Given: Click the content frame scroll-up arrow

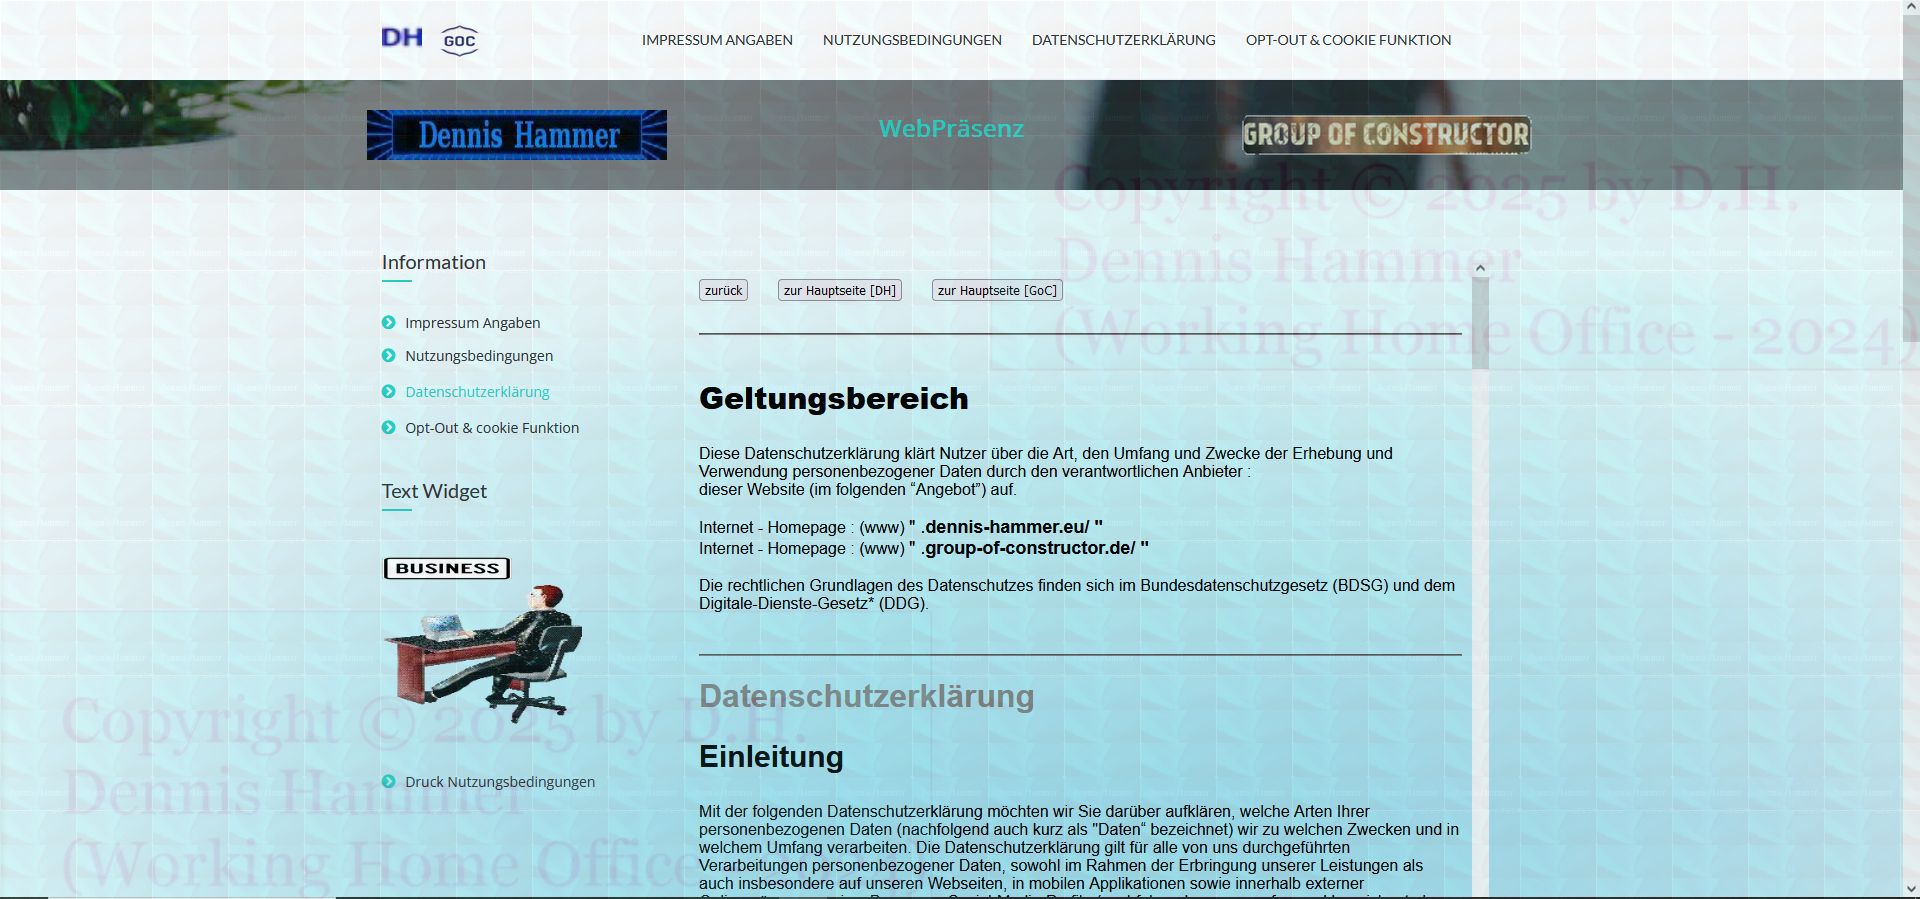Looking at the screenshot, I should click(x=1480, y=268).
